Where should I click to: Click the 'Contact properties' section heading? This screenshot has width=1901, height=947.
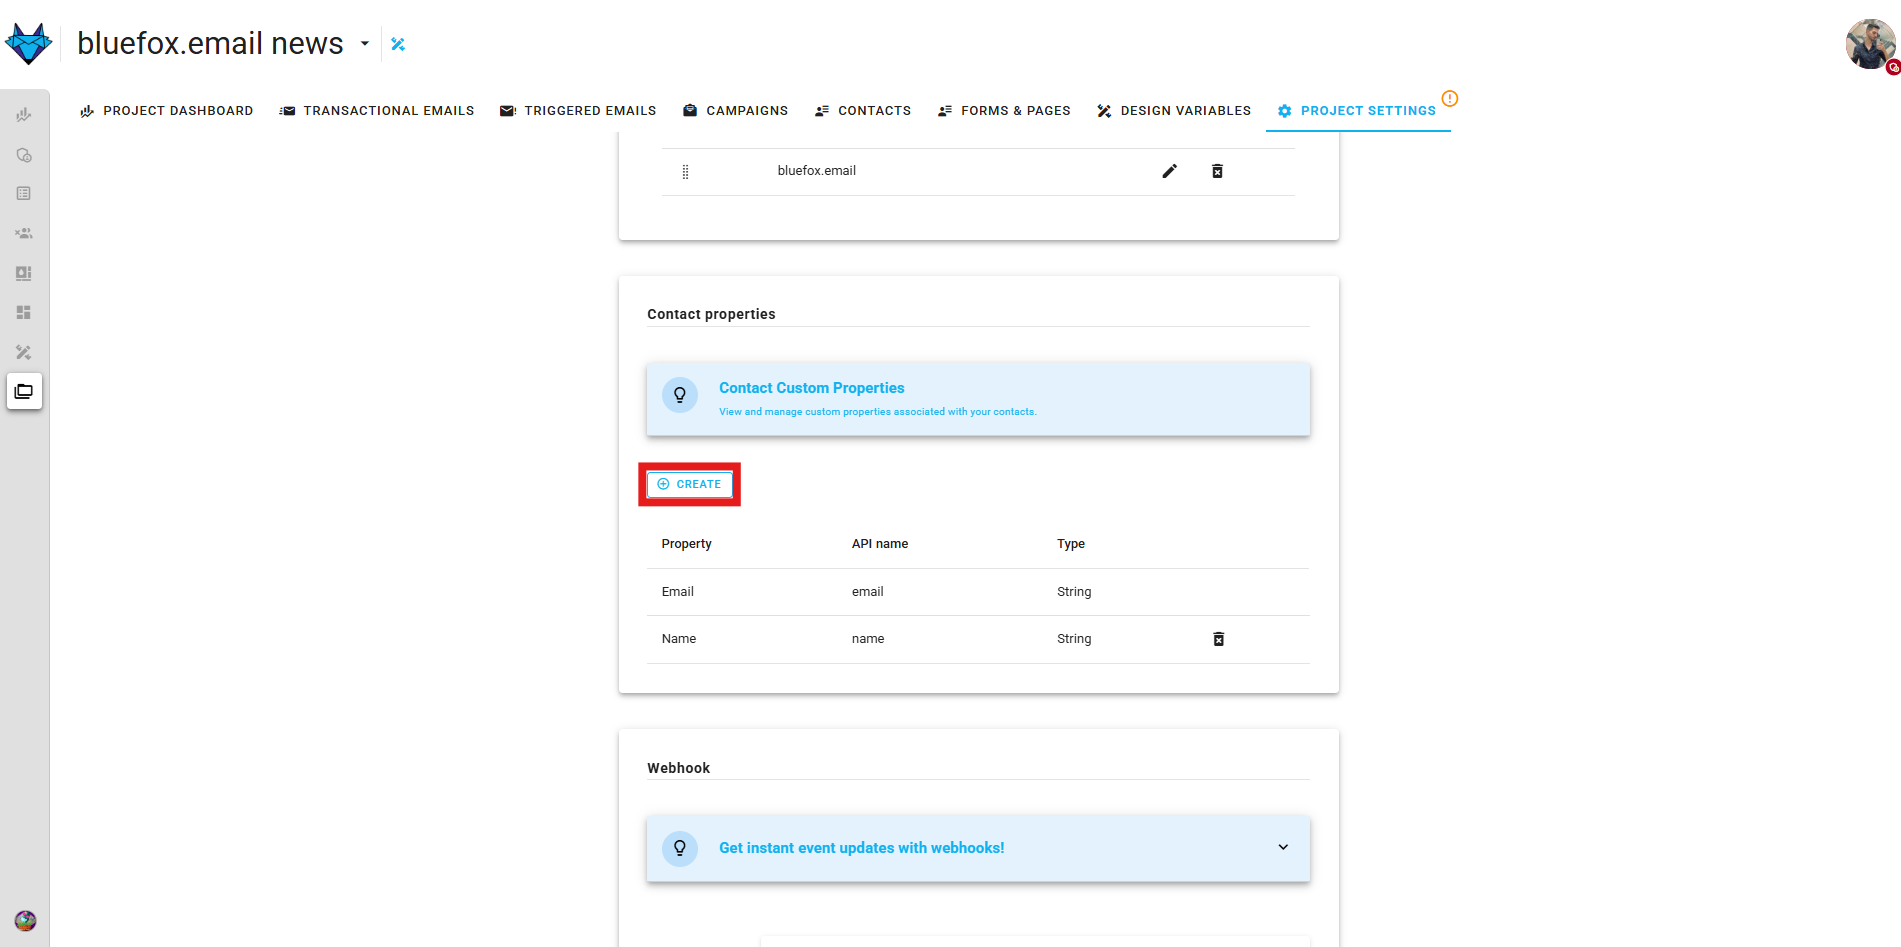click(x=711, y=314)
